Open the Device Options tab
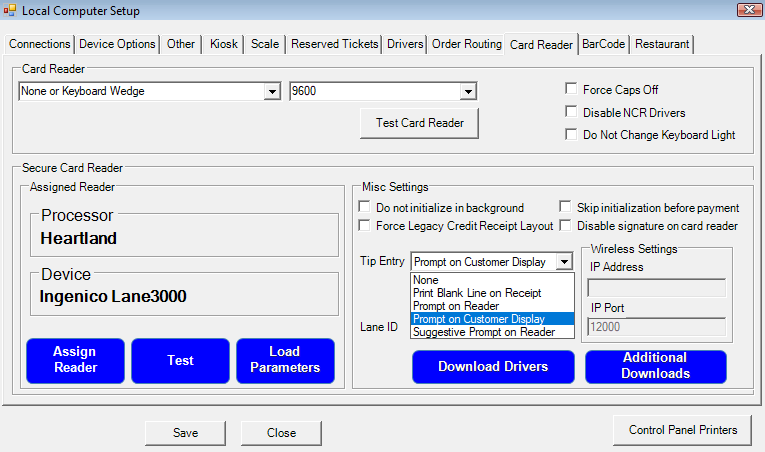The width and height of the screenshot is (765, 452). [117, 44]
